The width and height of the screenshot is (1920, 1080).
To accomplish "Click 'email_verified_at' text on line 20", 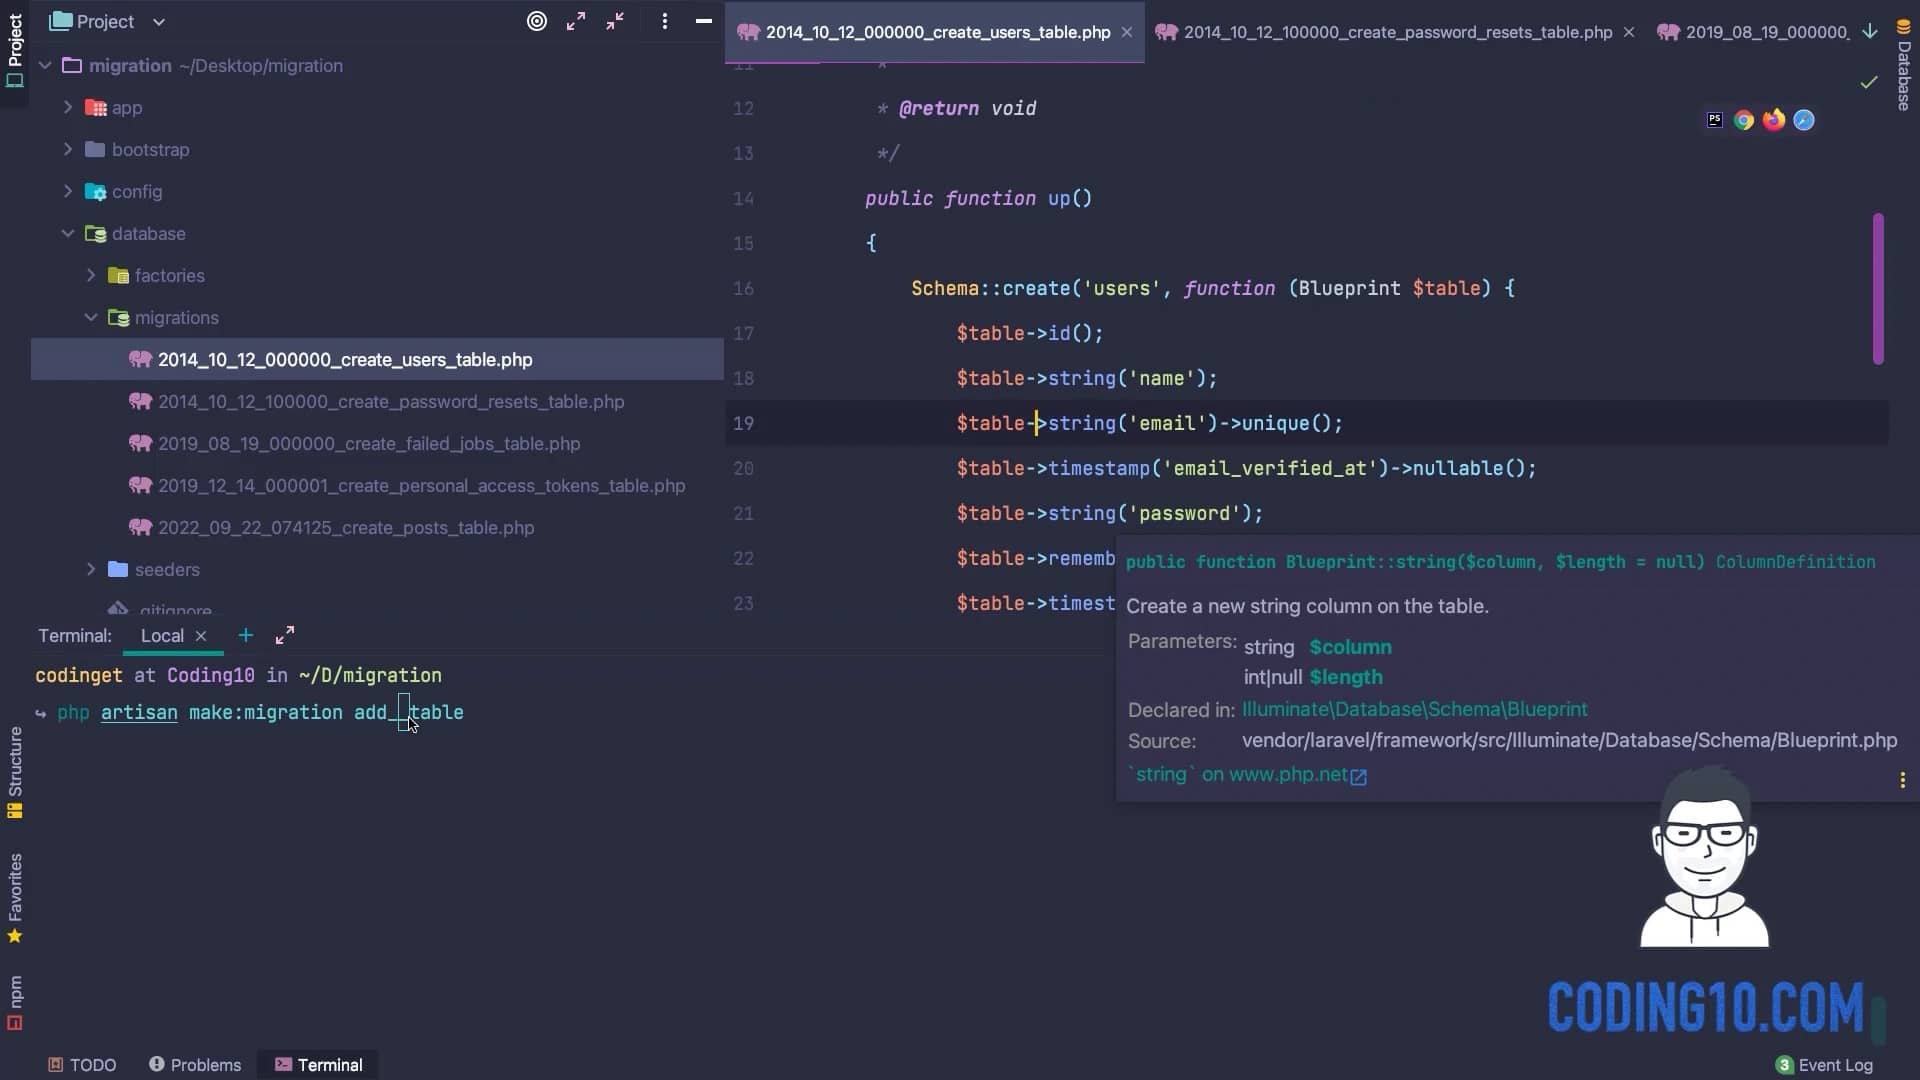I will click(1270, 468).
